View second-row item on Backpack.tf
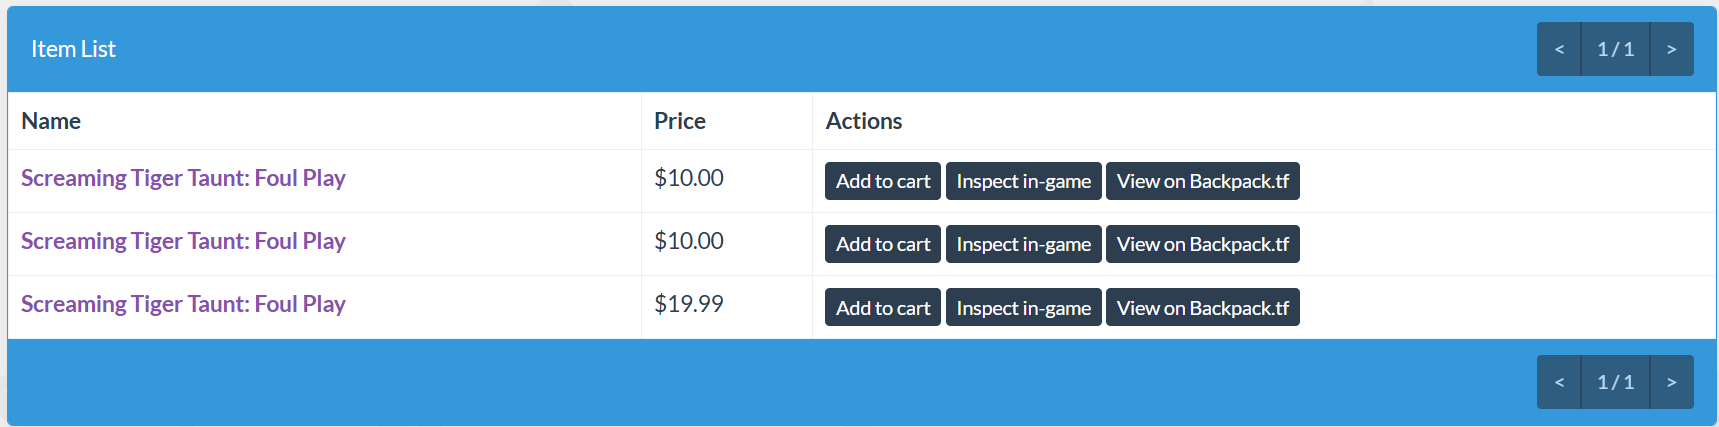 point(1203,244)
